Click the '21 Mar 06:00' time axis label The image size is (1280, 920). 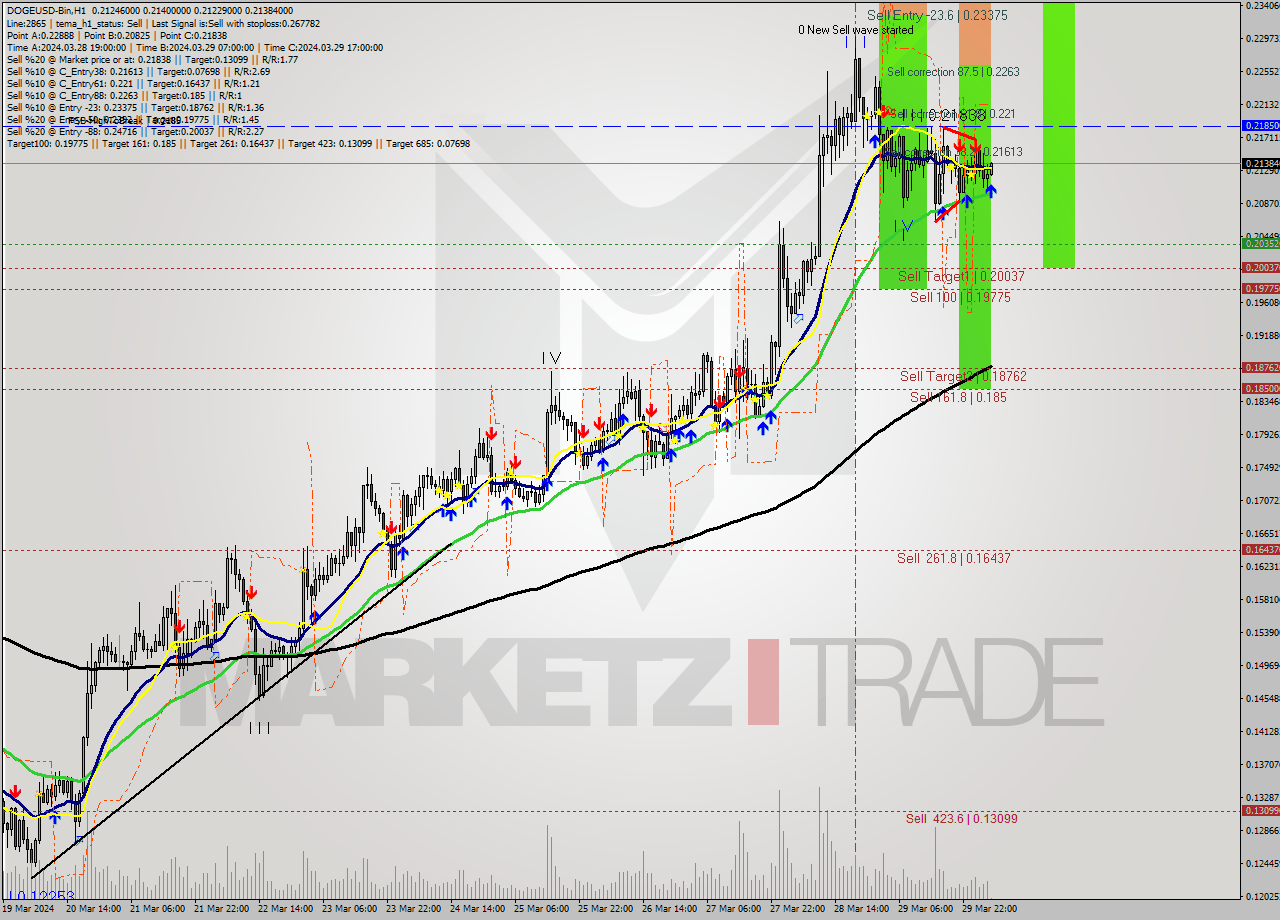(159, 909)
